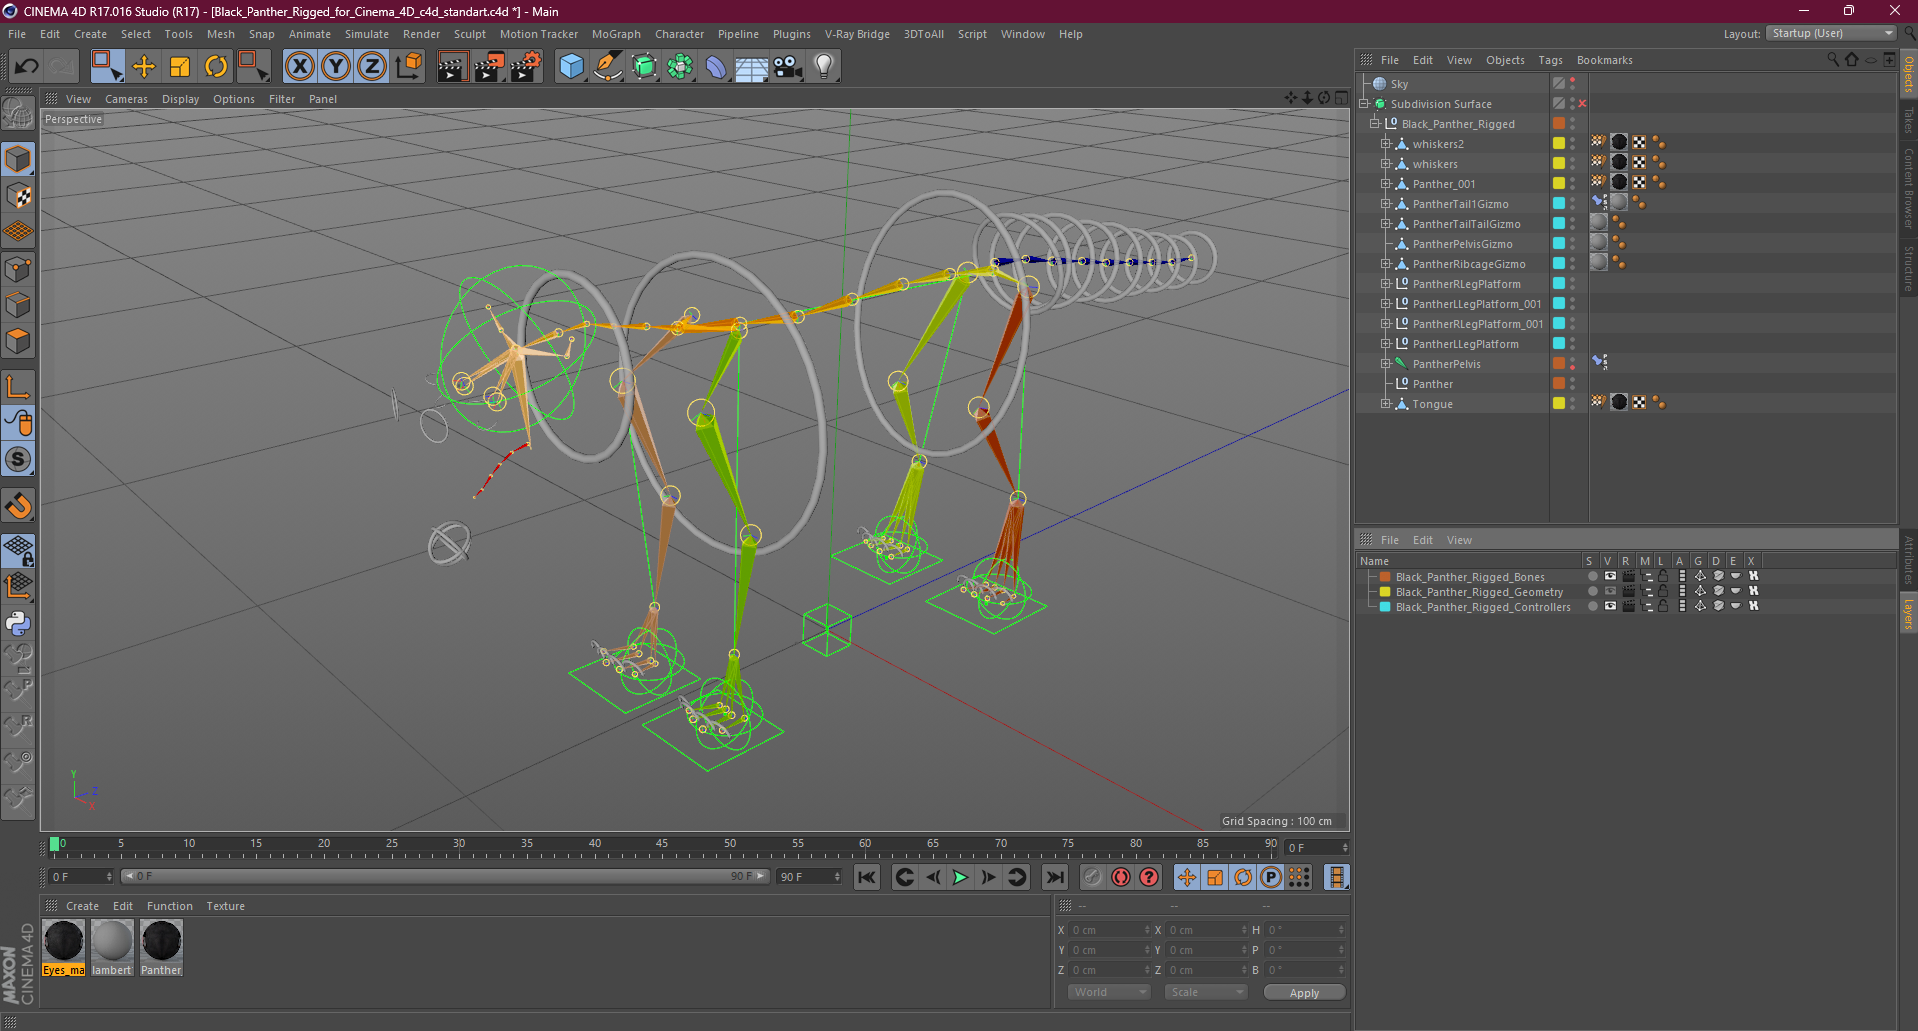Toggle X axis lock
This screenshot has width=1918, height=1031.
[300, 67]
